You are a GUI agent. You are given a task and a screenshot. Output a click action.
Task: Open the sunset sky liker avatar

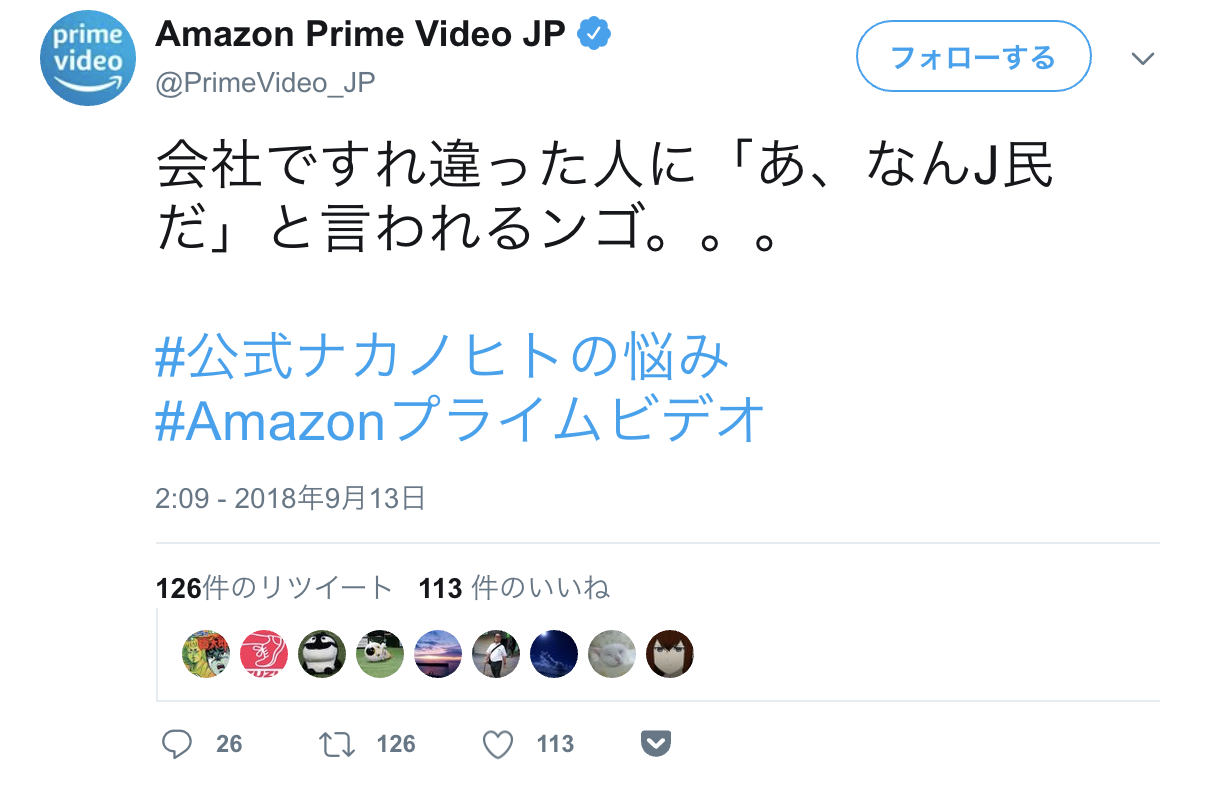click(x=438, y=655)
